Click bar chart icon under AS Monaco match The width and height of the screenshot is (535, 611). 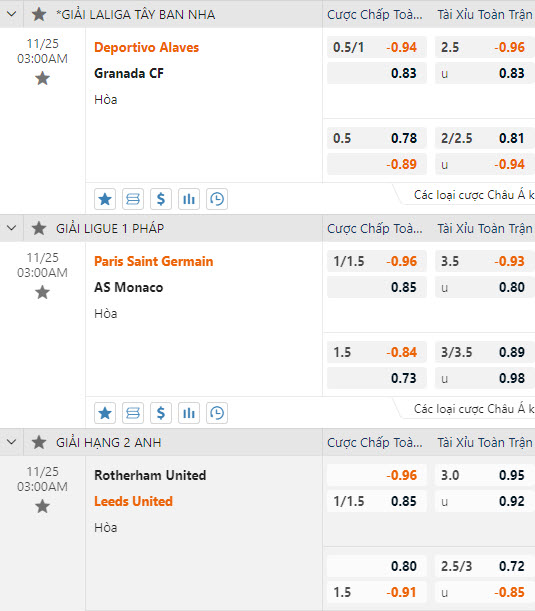coord(189,413)
